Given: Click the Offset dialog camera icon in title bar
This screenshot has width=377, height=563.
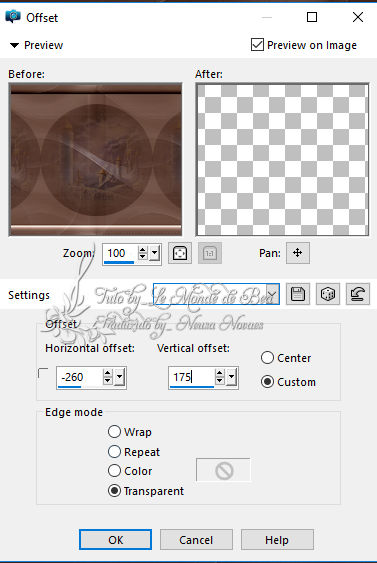Looking at the screenshot, I should pyautogui.click(x=13, y=17).
